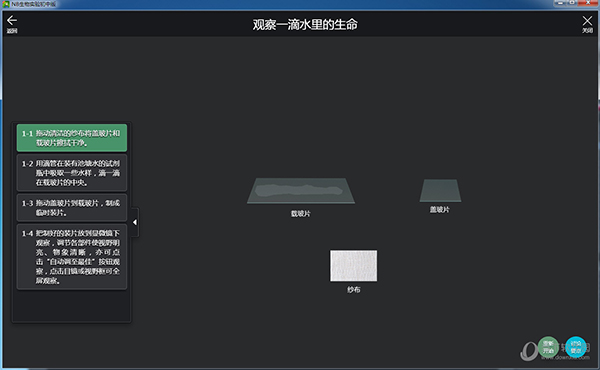The height and width of the screenshot is (370, 600).
Task: Click the 纱布 gauze cloth
Action: click(x=354, y=266)
